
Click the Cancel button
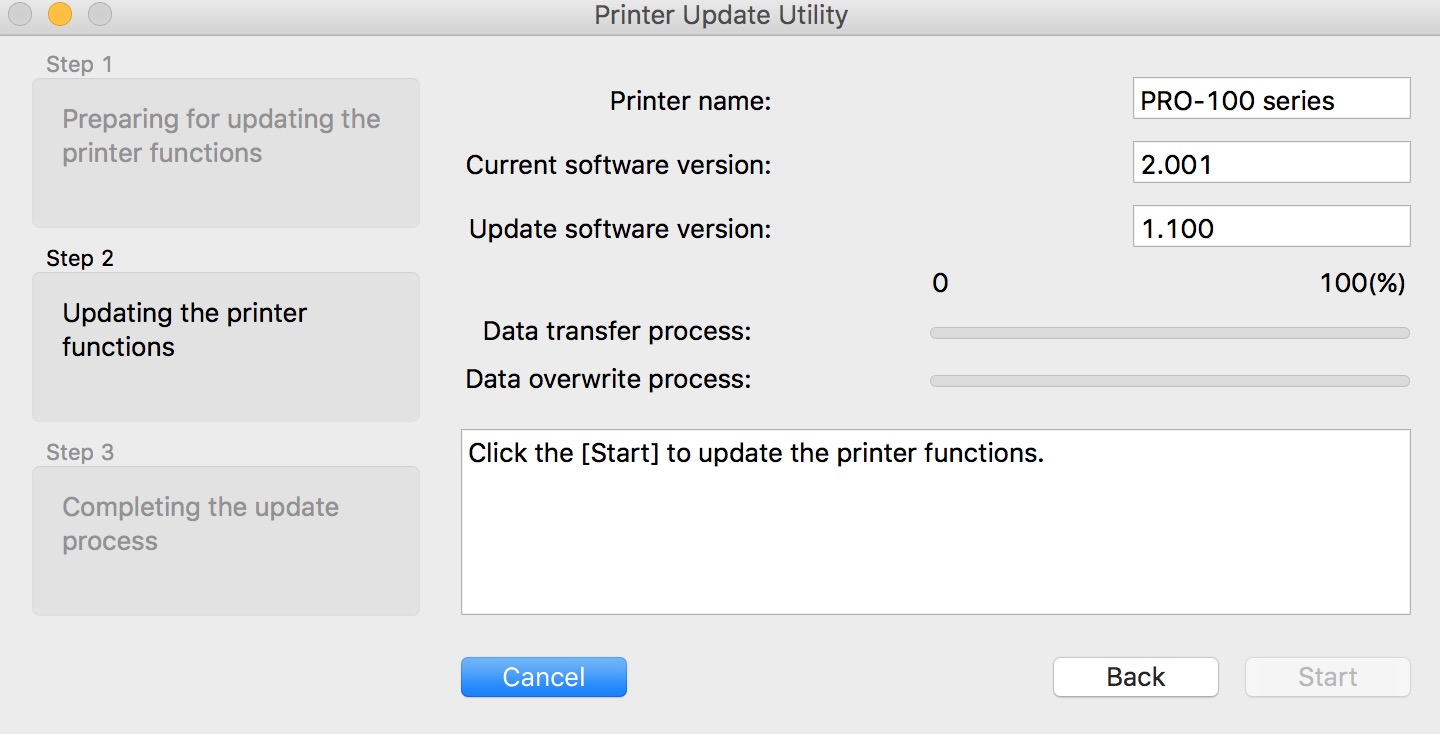[x=543, y=677]
